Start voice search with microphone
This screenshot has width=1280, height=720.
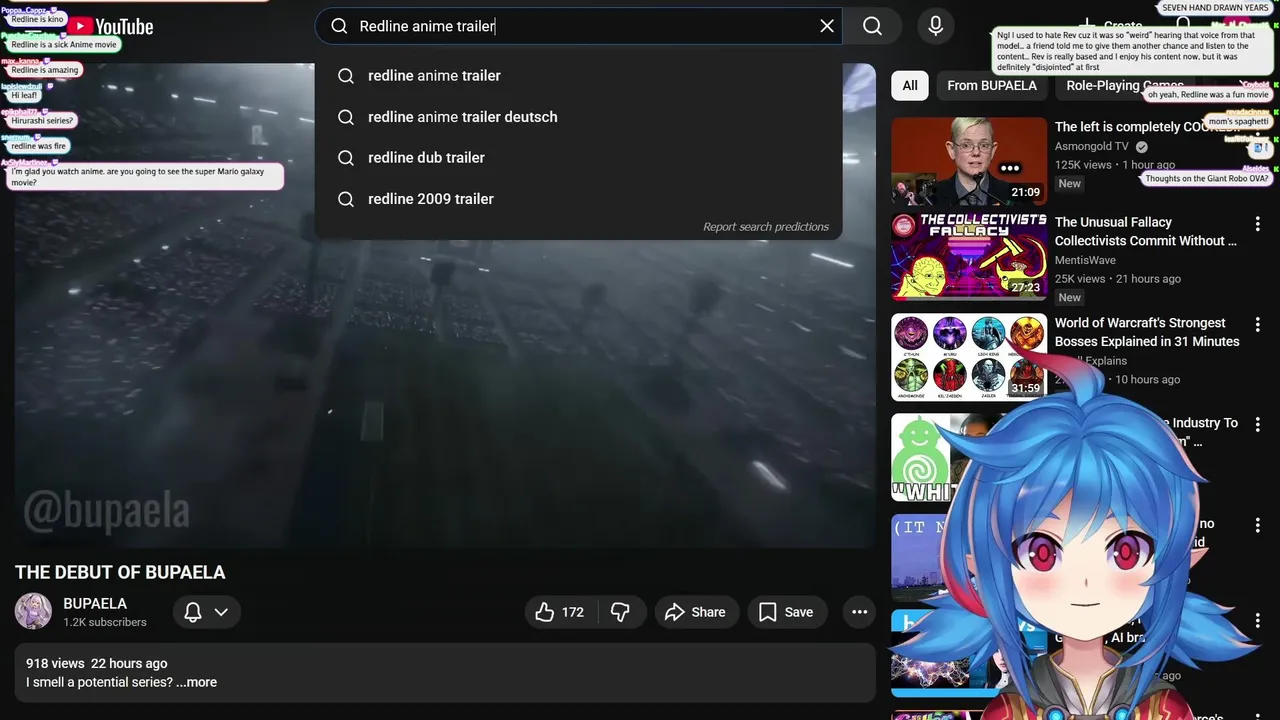click(935, 26)
